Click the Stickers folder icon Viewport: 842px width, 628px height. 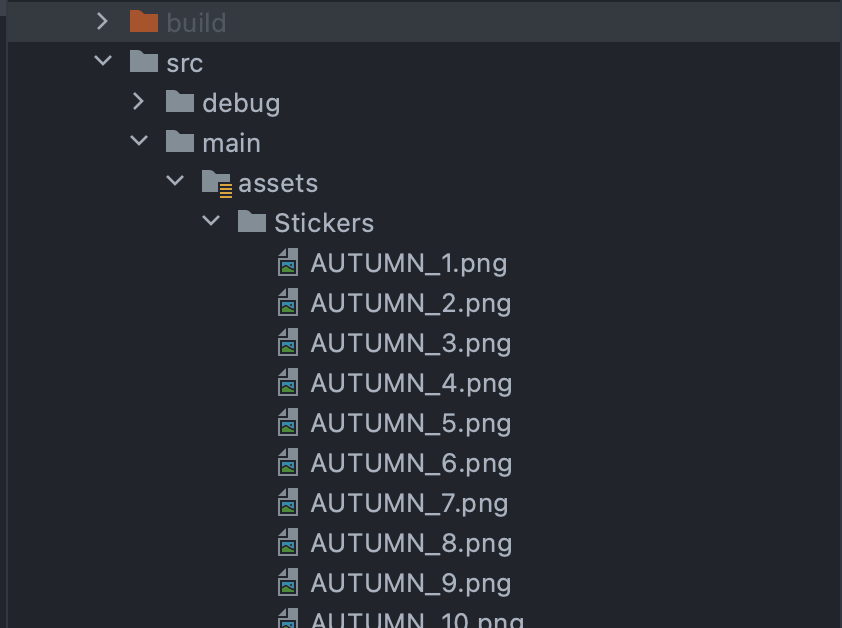tap(252, 222)
